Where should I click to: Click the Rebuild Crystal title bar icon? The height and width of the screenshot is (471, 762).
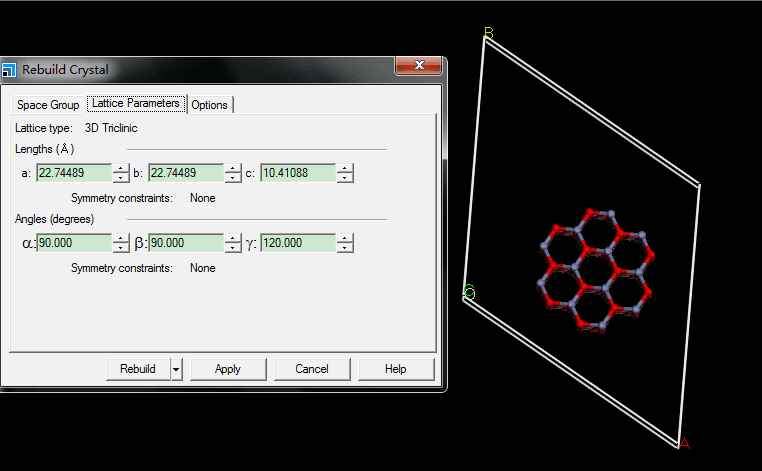click(x=9, y=70)
